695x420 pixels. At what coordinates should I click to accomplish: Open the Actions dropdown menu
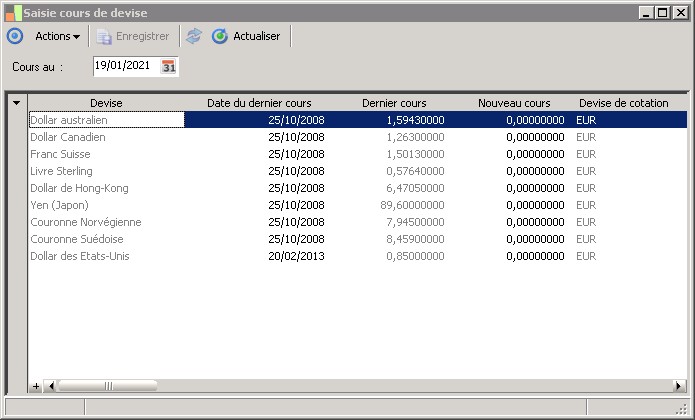pos(58,36)
